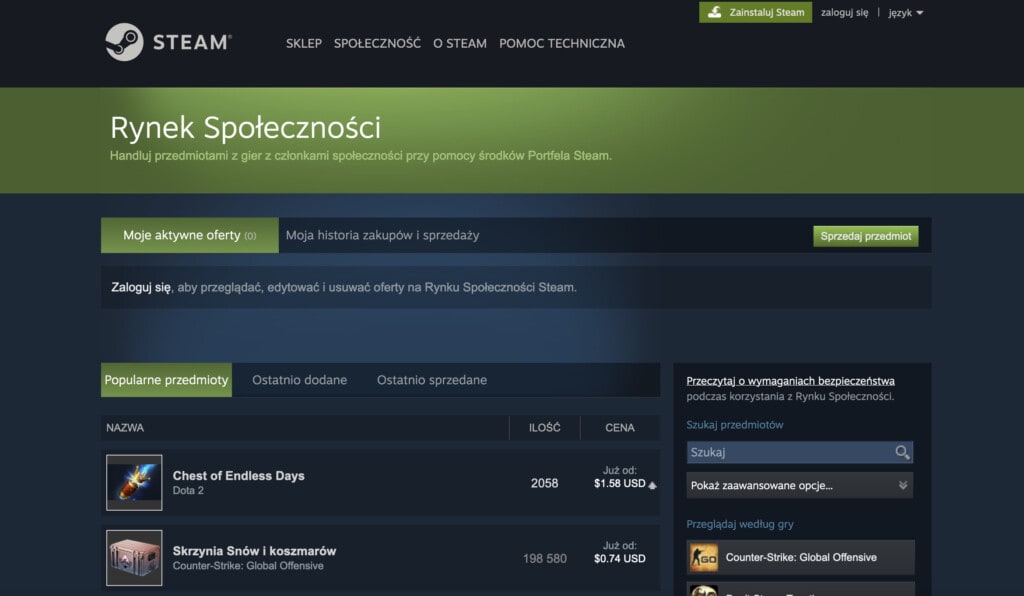Click the magnifier search icon

point(902,452)
